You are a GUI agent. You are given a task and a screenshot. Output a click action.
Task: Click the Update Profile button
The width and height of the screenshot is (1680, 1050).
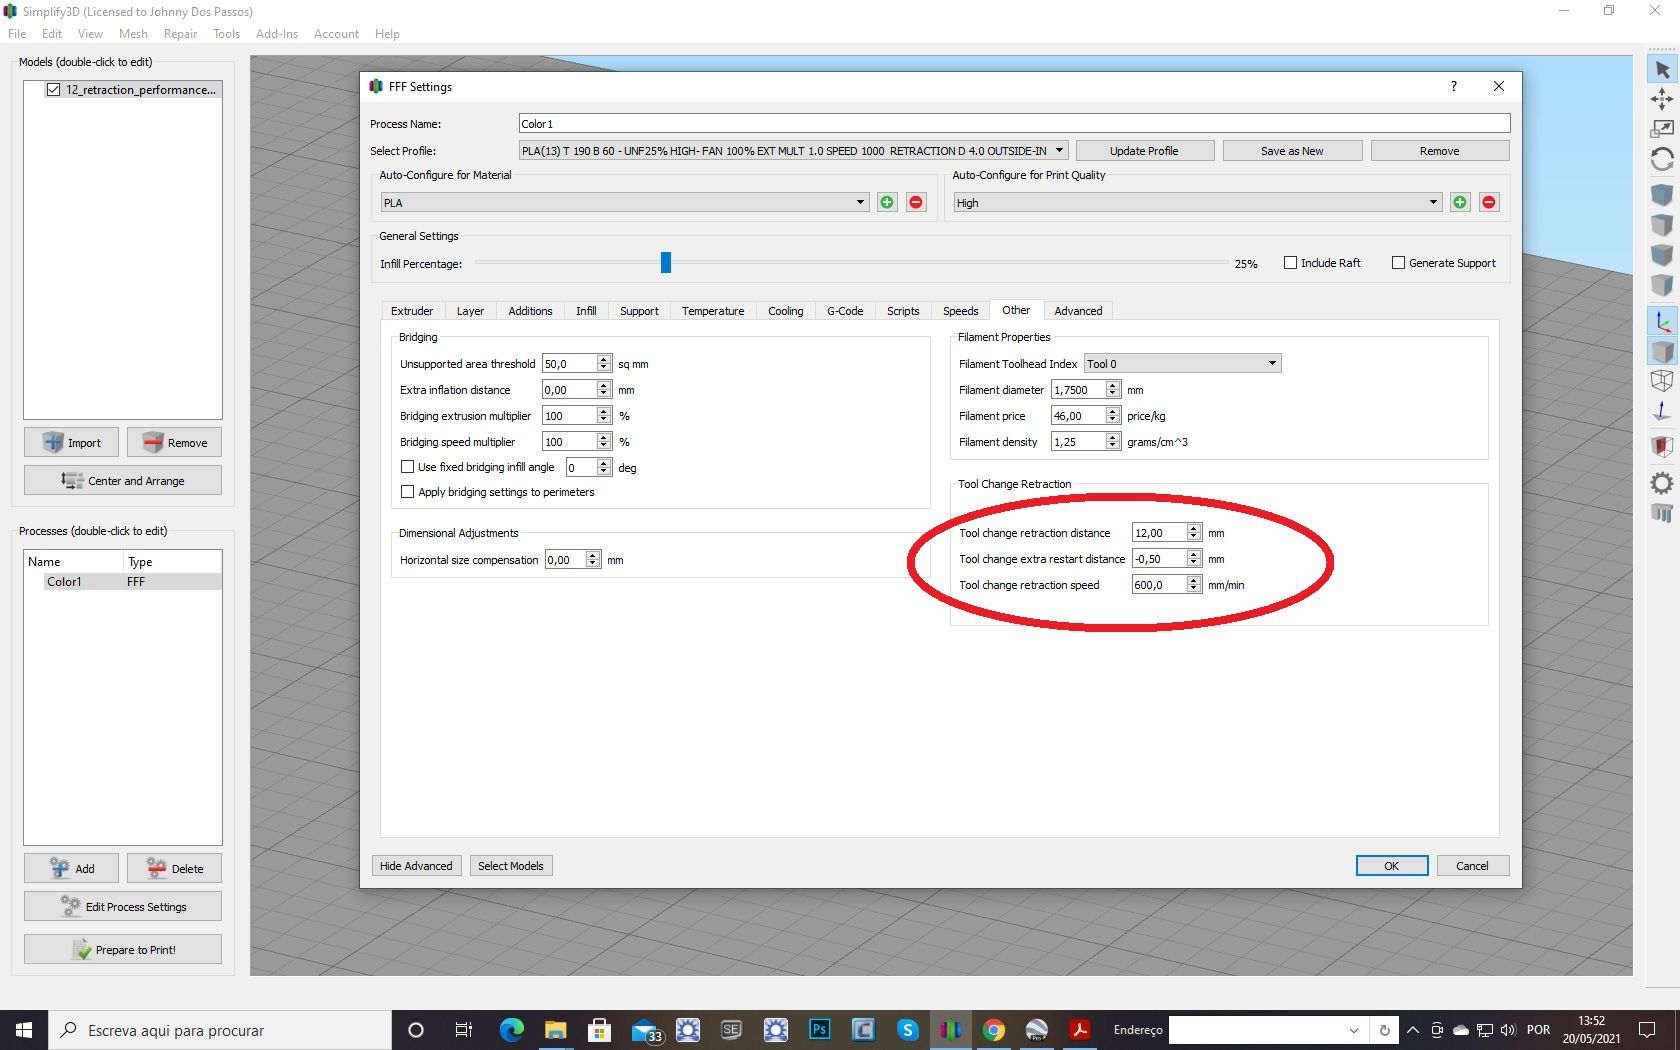click(1144, 151)
